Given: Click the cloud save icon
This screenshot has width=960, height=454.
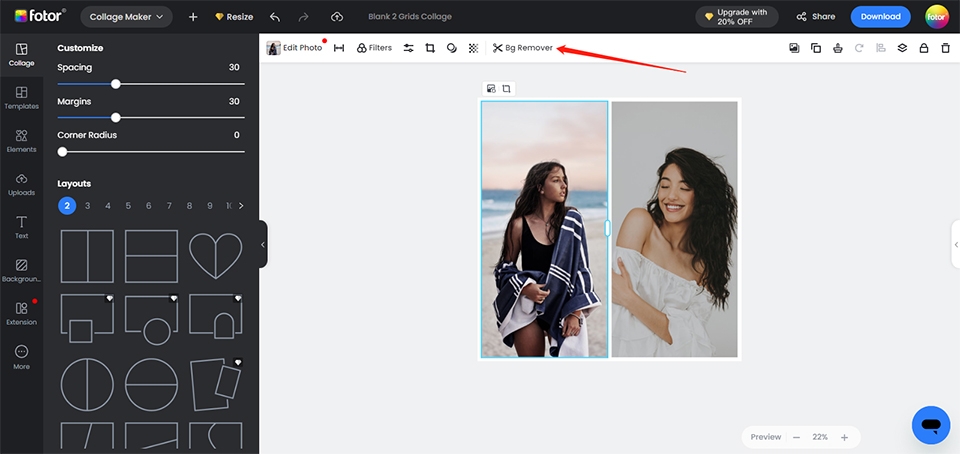Looking at the screenshot, I should pyautogui.click(x=337, y=17).
